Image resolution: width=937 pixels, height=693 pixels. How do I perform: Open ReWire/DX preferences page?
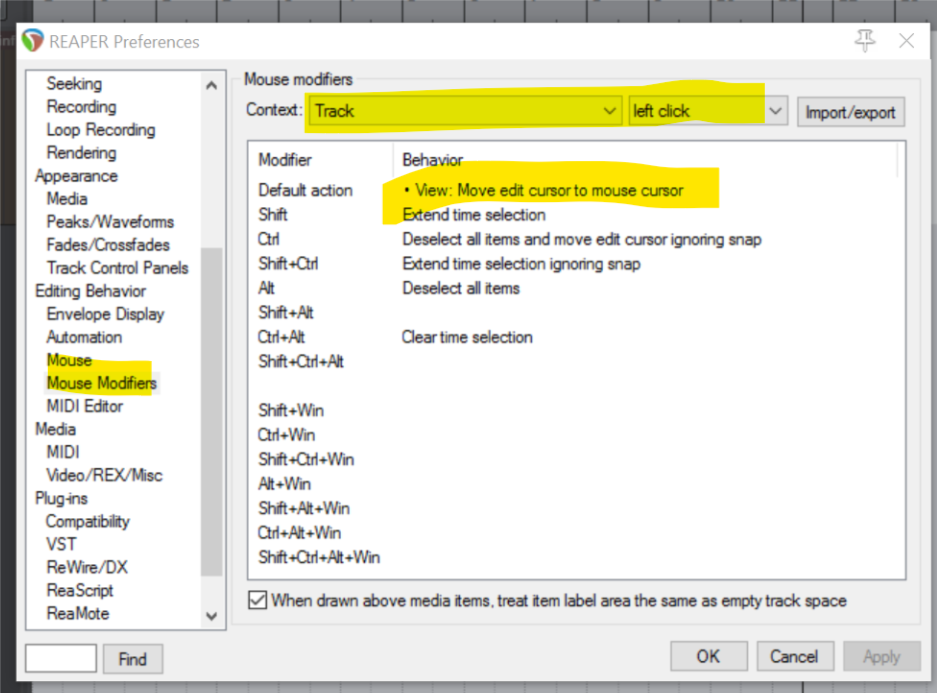87,567
